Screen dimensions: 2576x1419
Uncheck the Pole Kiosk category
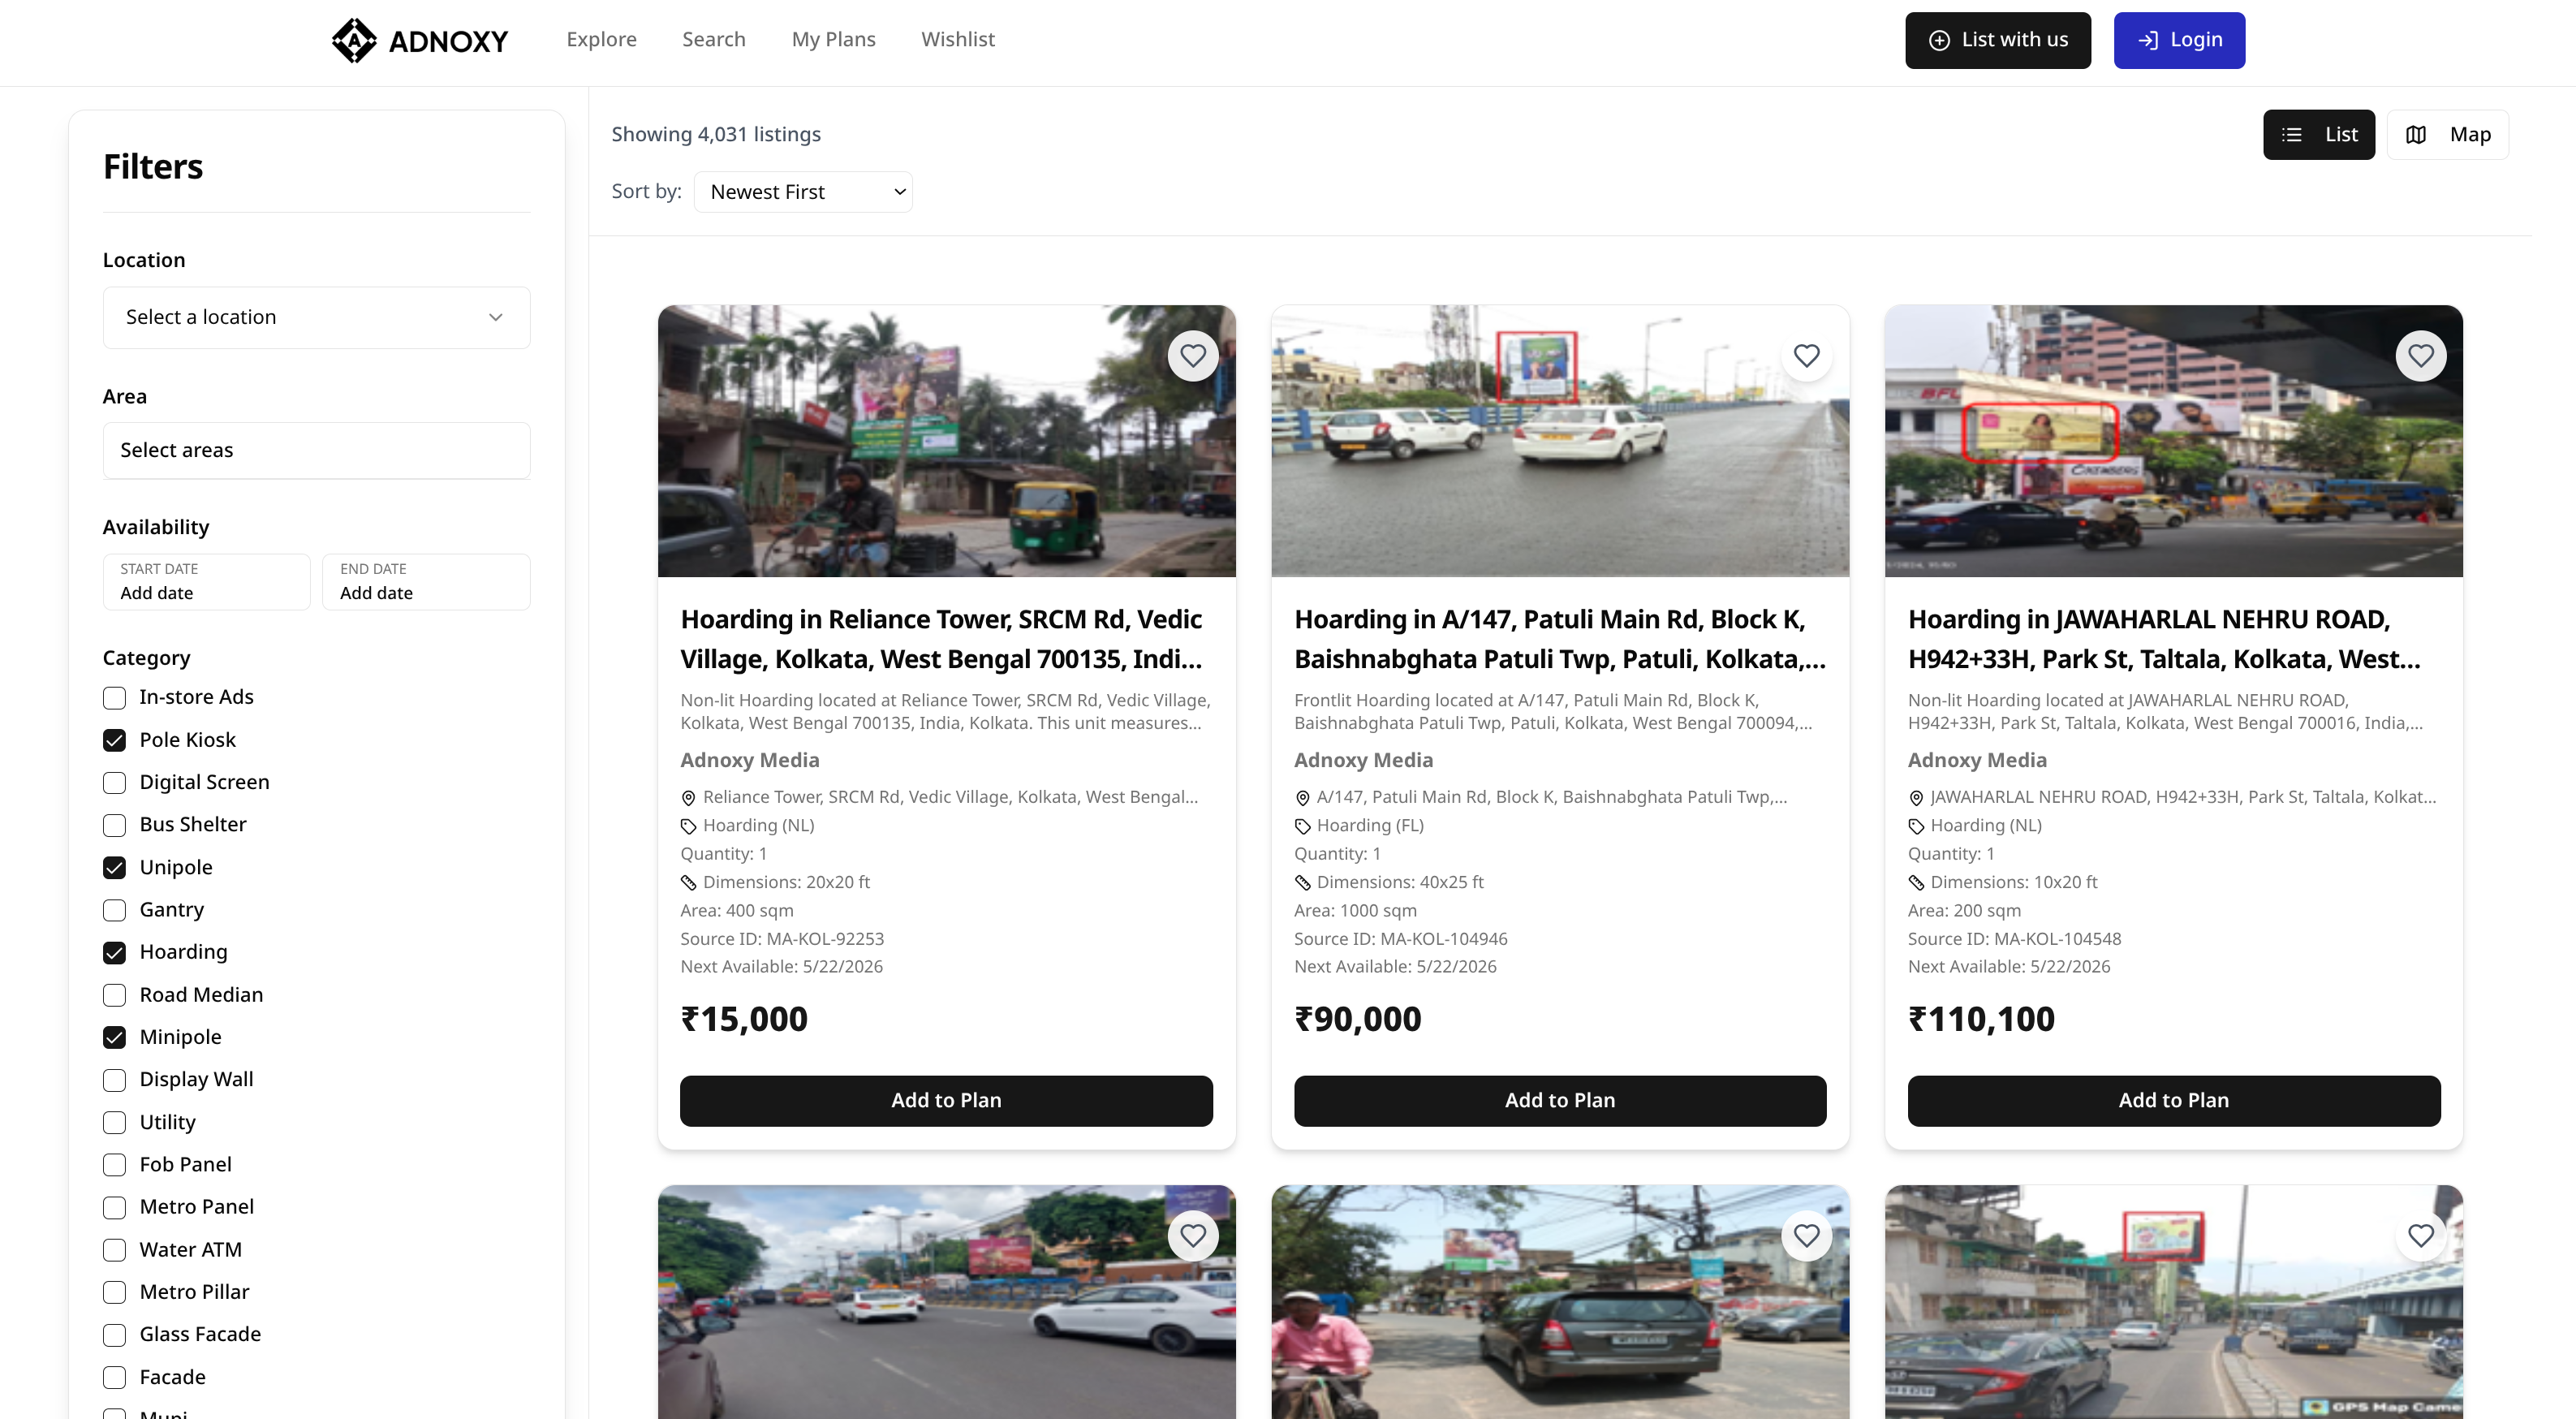click(114, 740)
